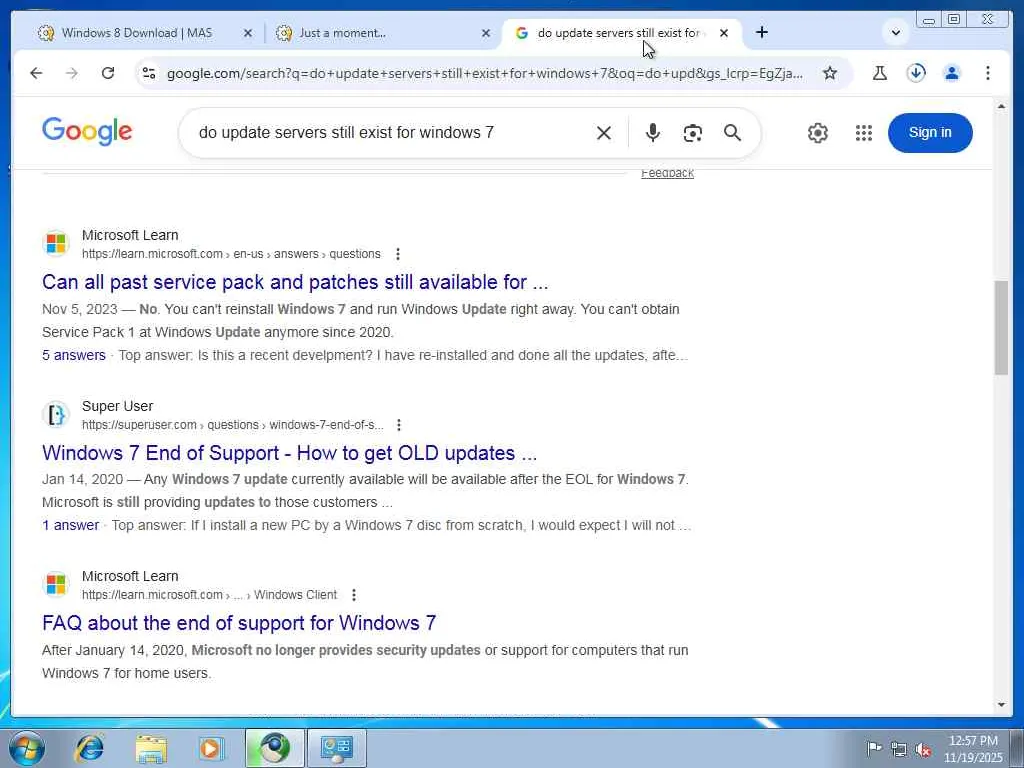The height and width of the screenshot is (768, 1024).
Task: Click the Google logo
Action: (87, 131)
